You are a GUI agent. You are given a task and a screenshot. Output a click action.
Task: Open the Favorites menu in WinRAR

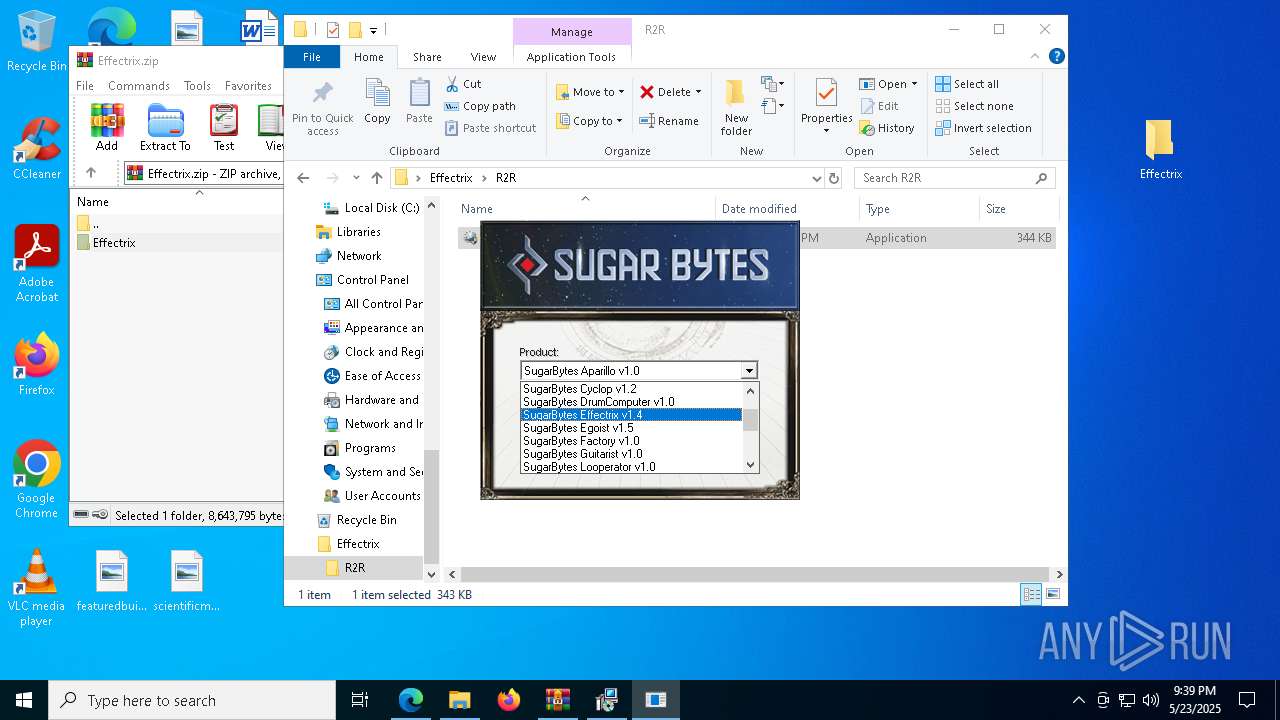tap(248, 86)
